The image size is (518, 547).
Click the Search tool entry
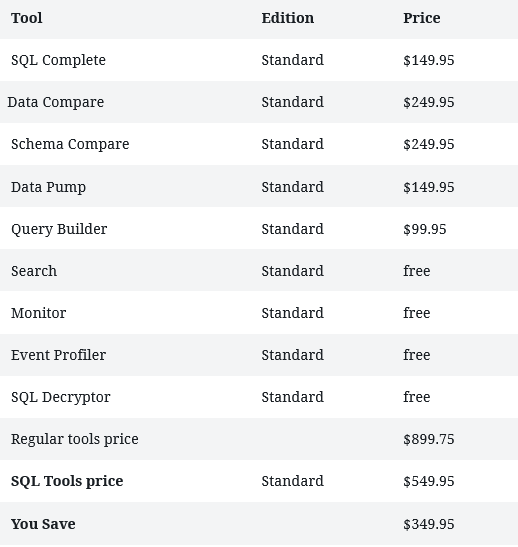(x=34, y=271)
